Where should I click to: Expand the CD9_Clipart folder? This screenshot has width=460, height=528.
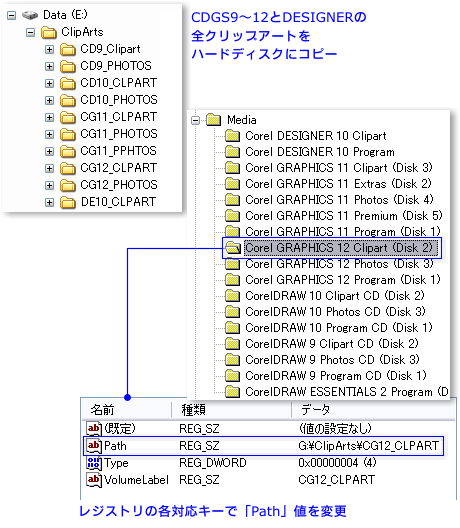(50, 50)
